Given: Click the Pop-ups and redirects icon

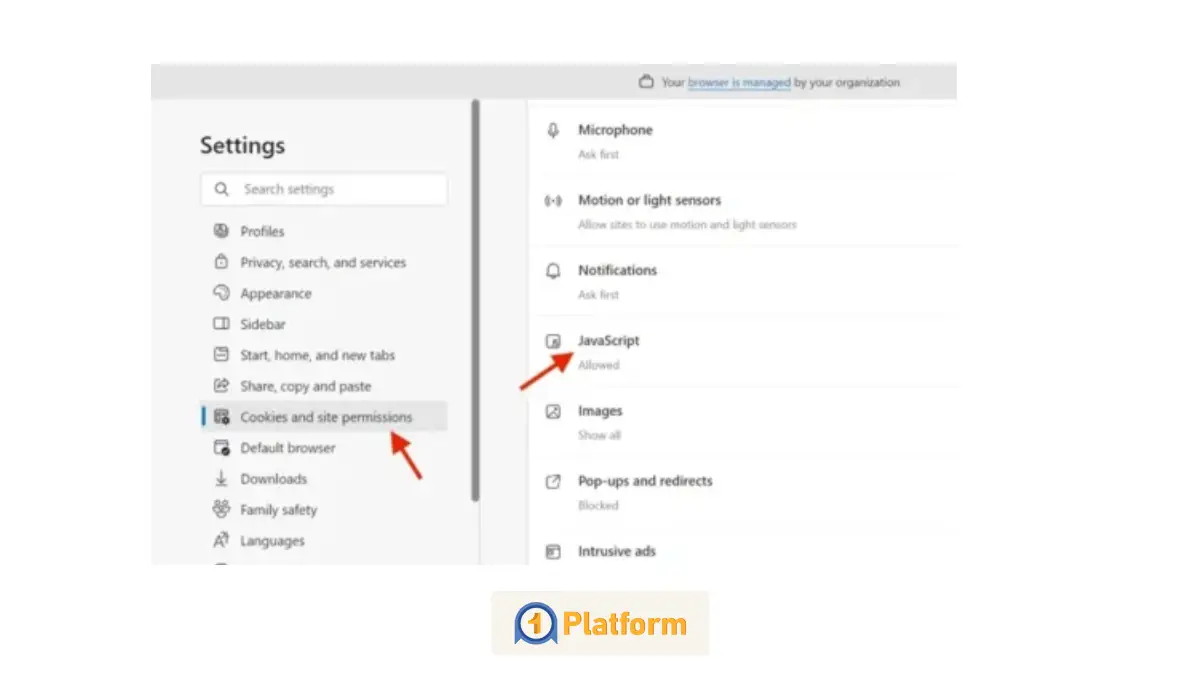Looking at the screenshot, I should point(553,481).
